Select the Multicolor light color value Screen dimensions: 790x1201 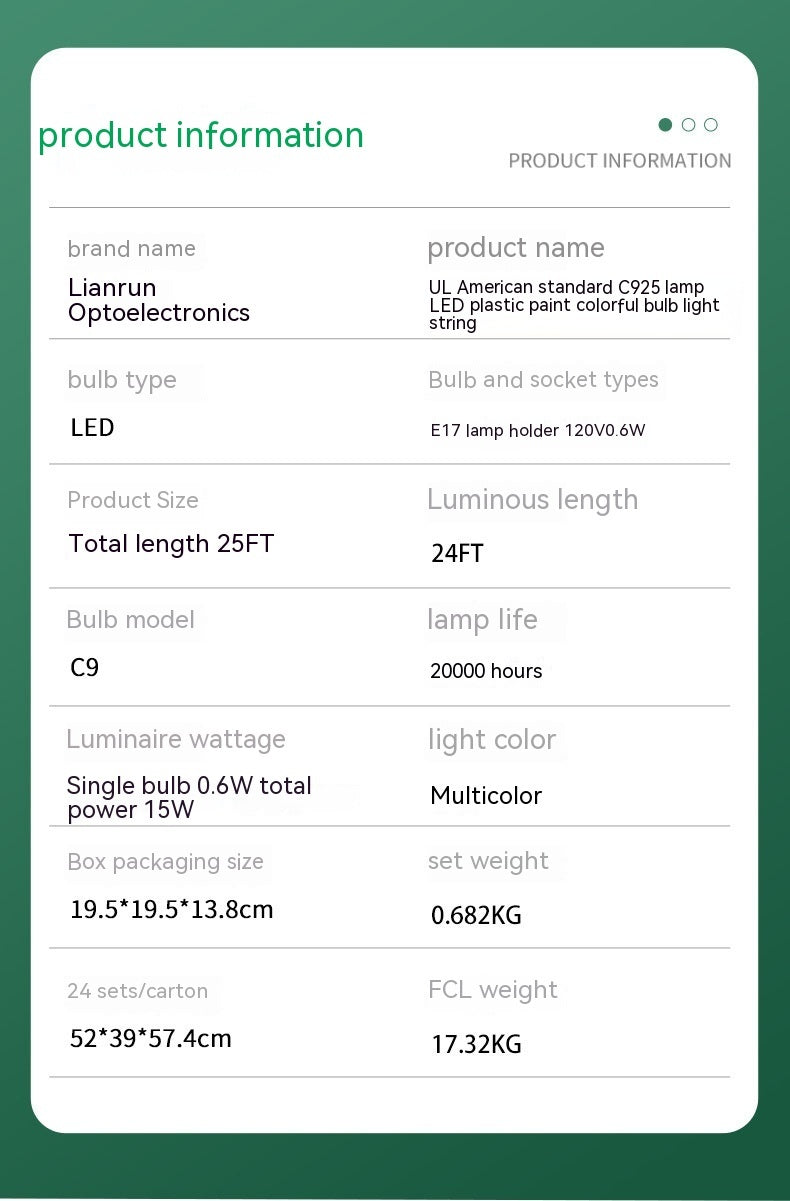pos(486,796)
